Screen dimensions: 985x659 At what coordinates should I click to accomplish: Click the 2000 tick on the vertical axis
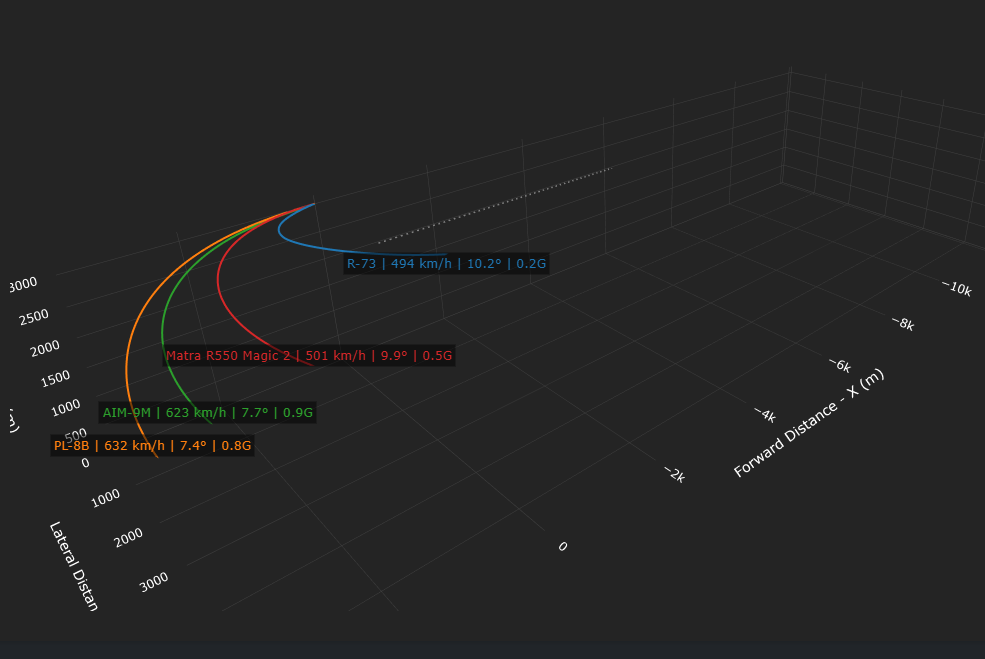45,348
